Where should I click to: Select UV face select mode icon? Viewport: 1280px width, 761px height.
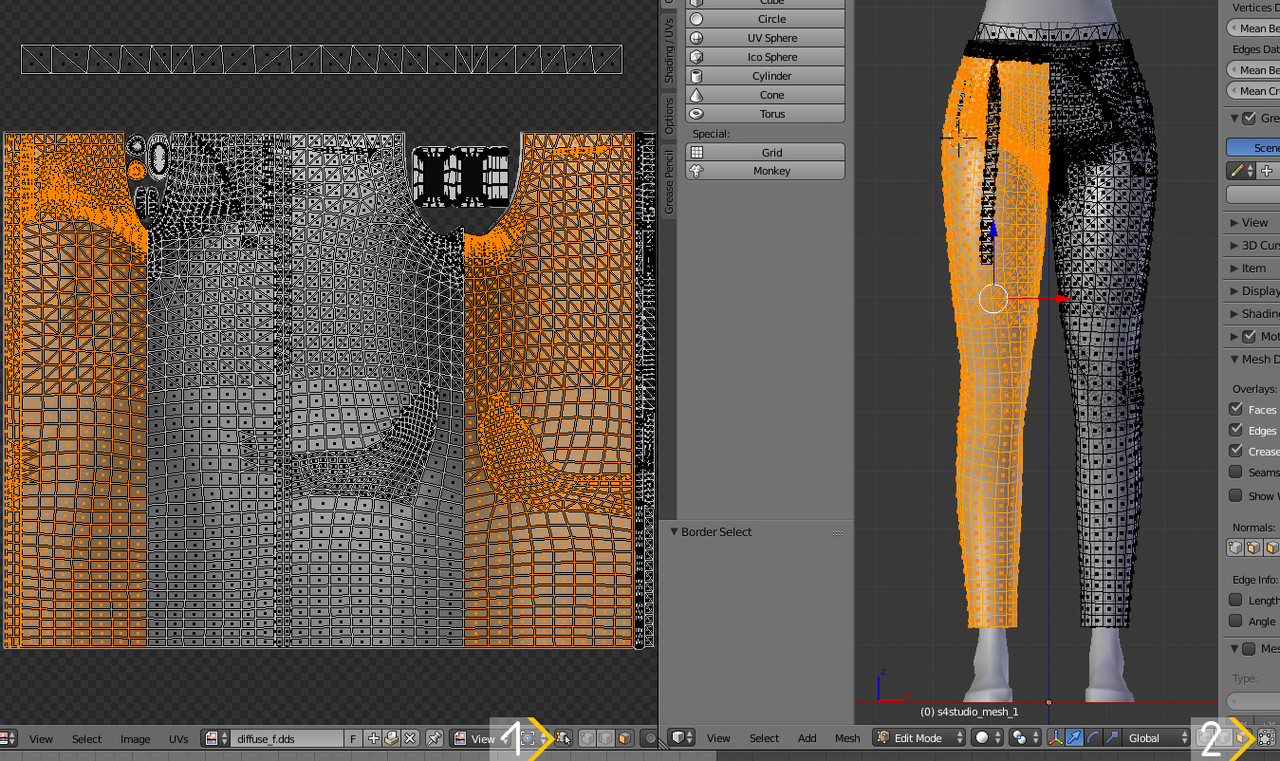coord(625,739)
